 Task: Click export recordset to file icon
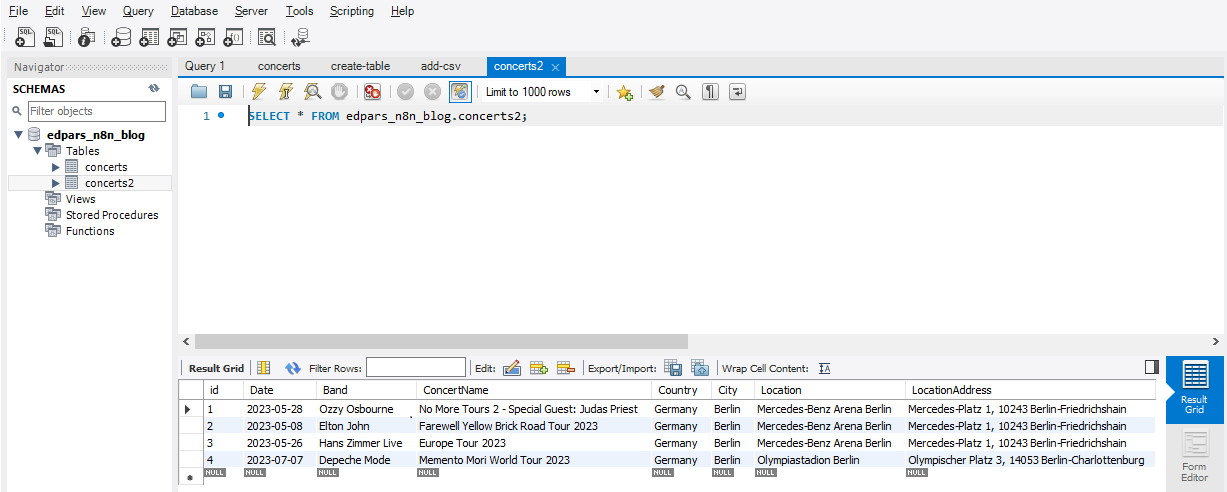click(673, 368)
